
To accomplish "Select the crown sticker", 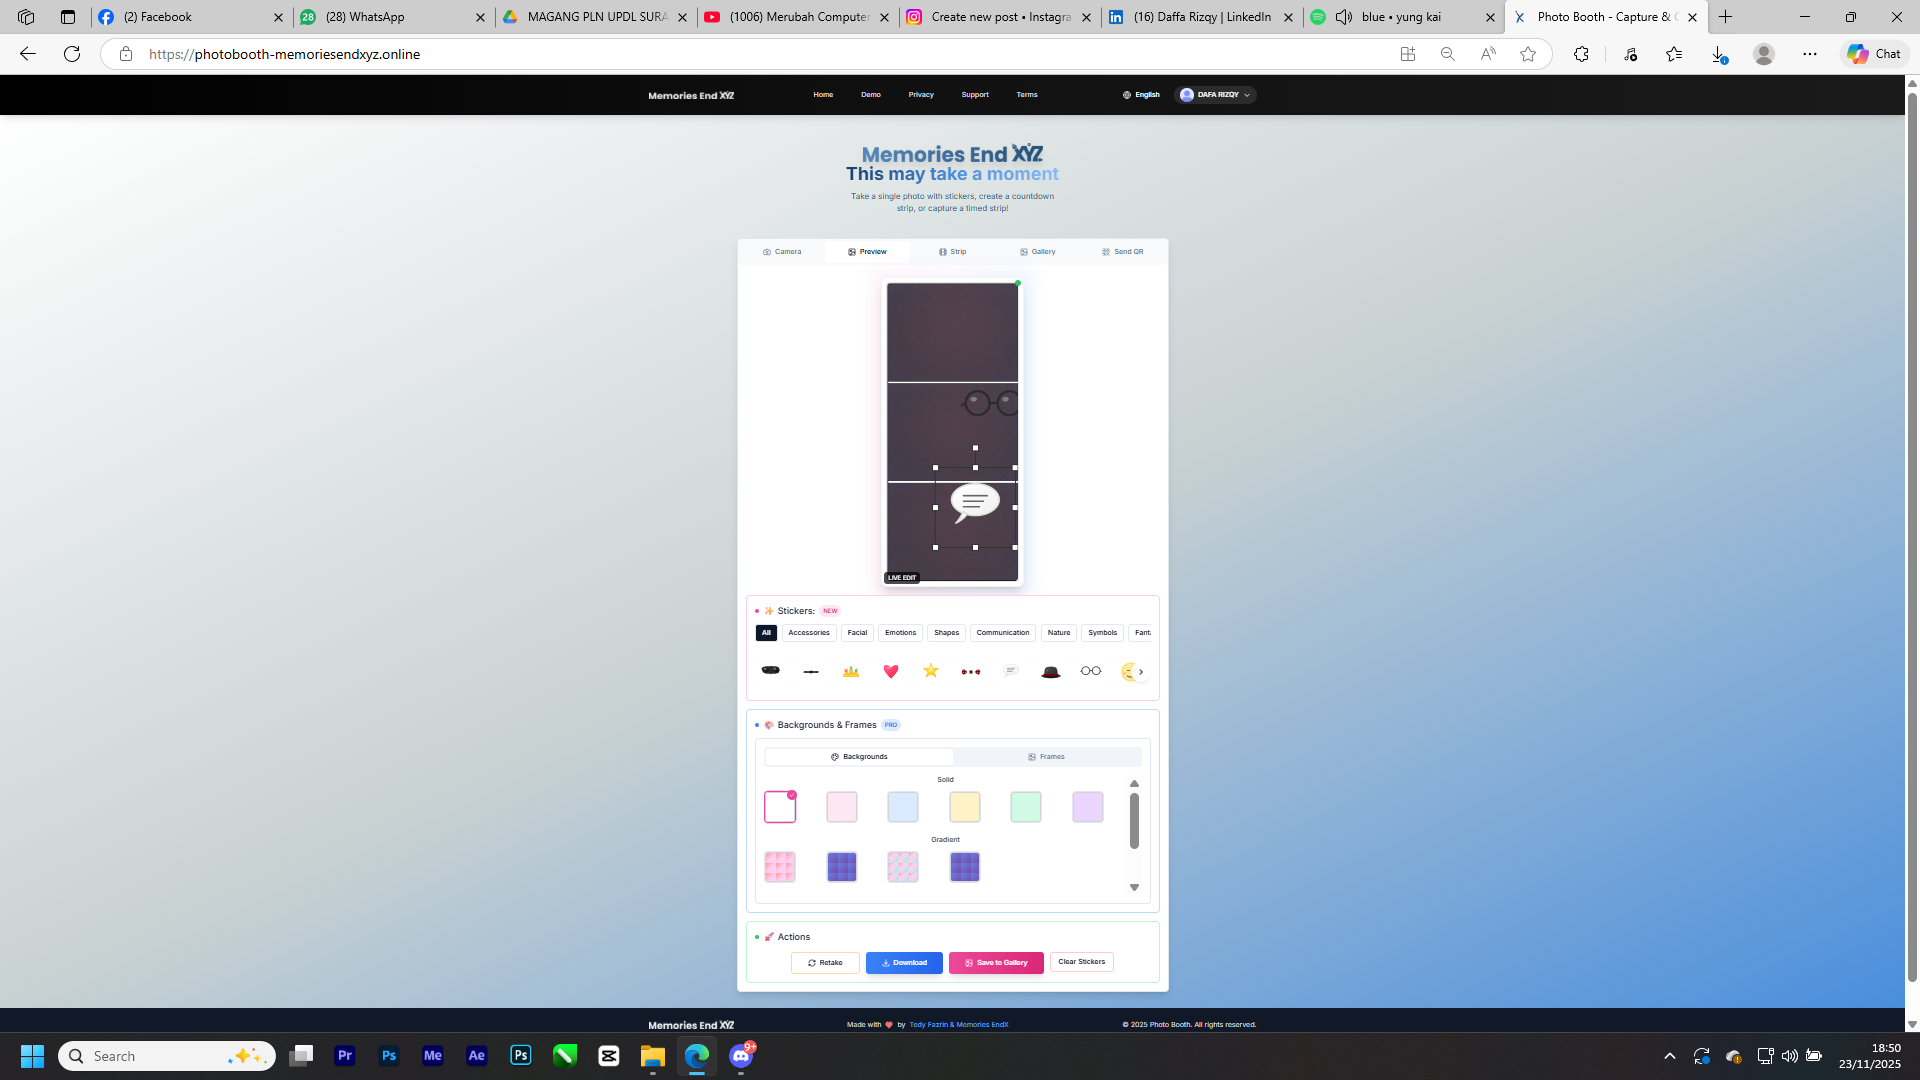I will 851,671.
